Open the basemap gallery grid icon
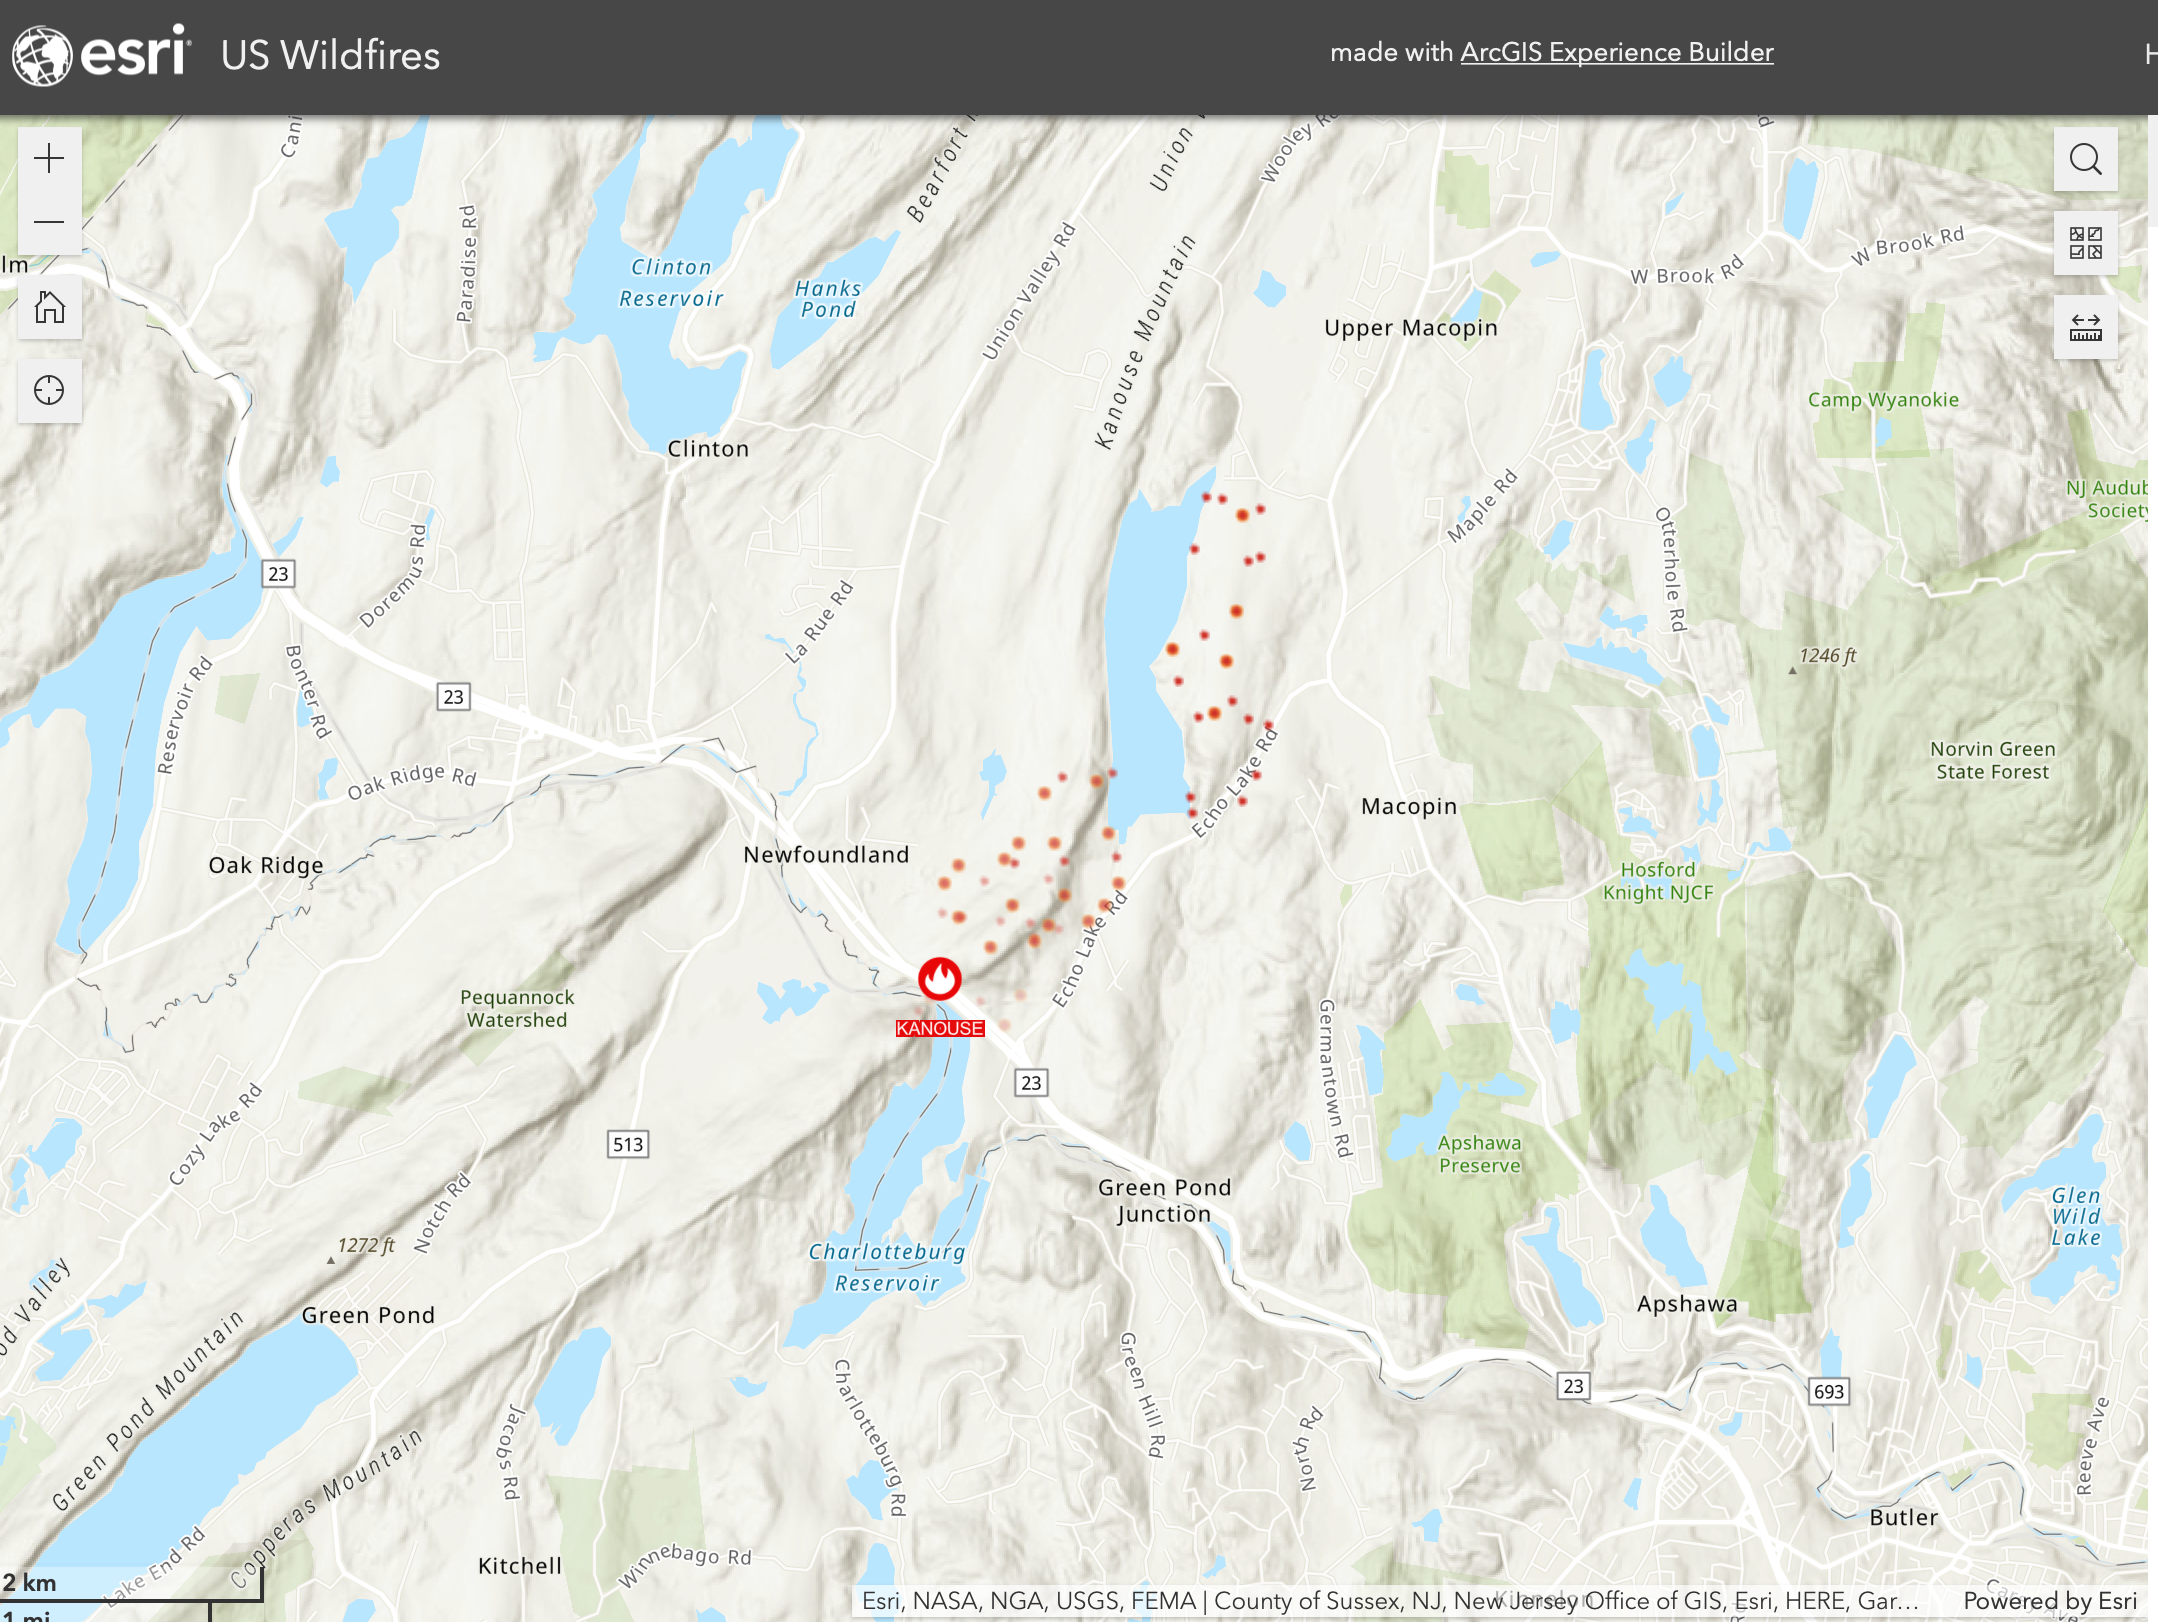The height and width of the screenshot is (1622, 2158). pyautogui.click(x=2085, y=243)
